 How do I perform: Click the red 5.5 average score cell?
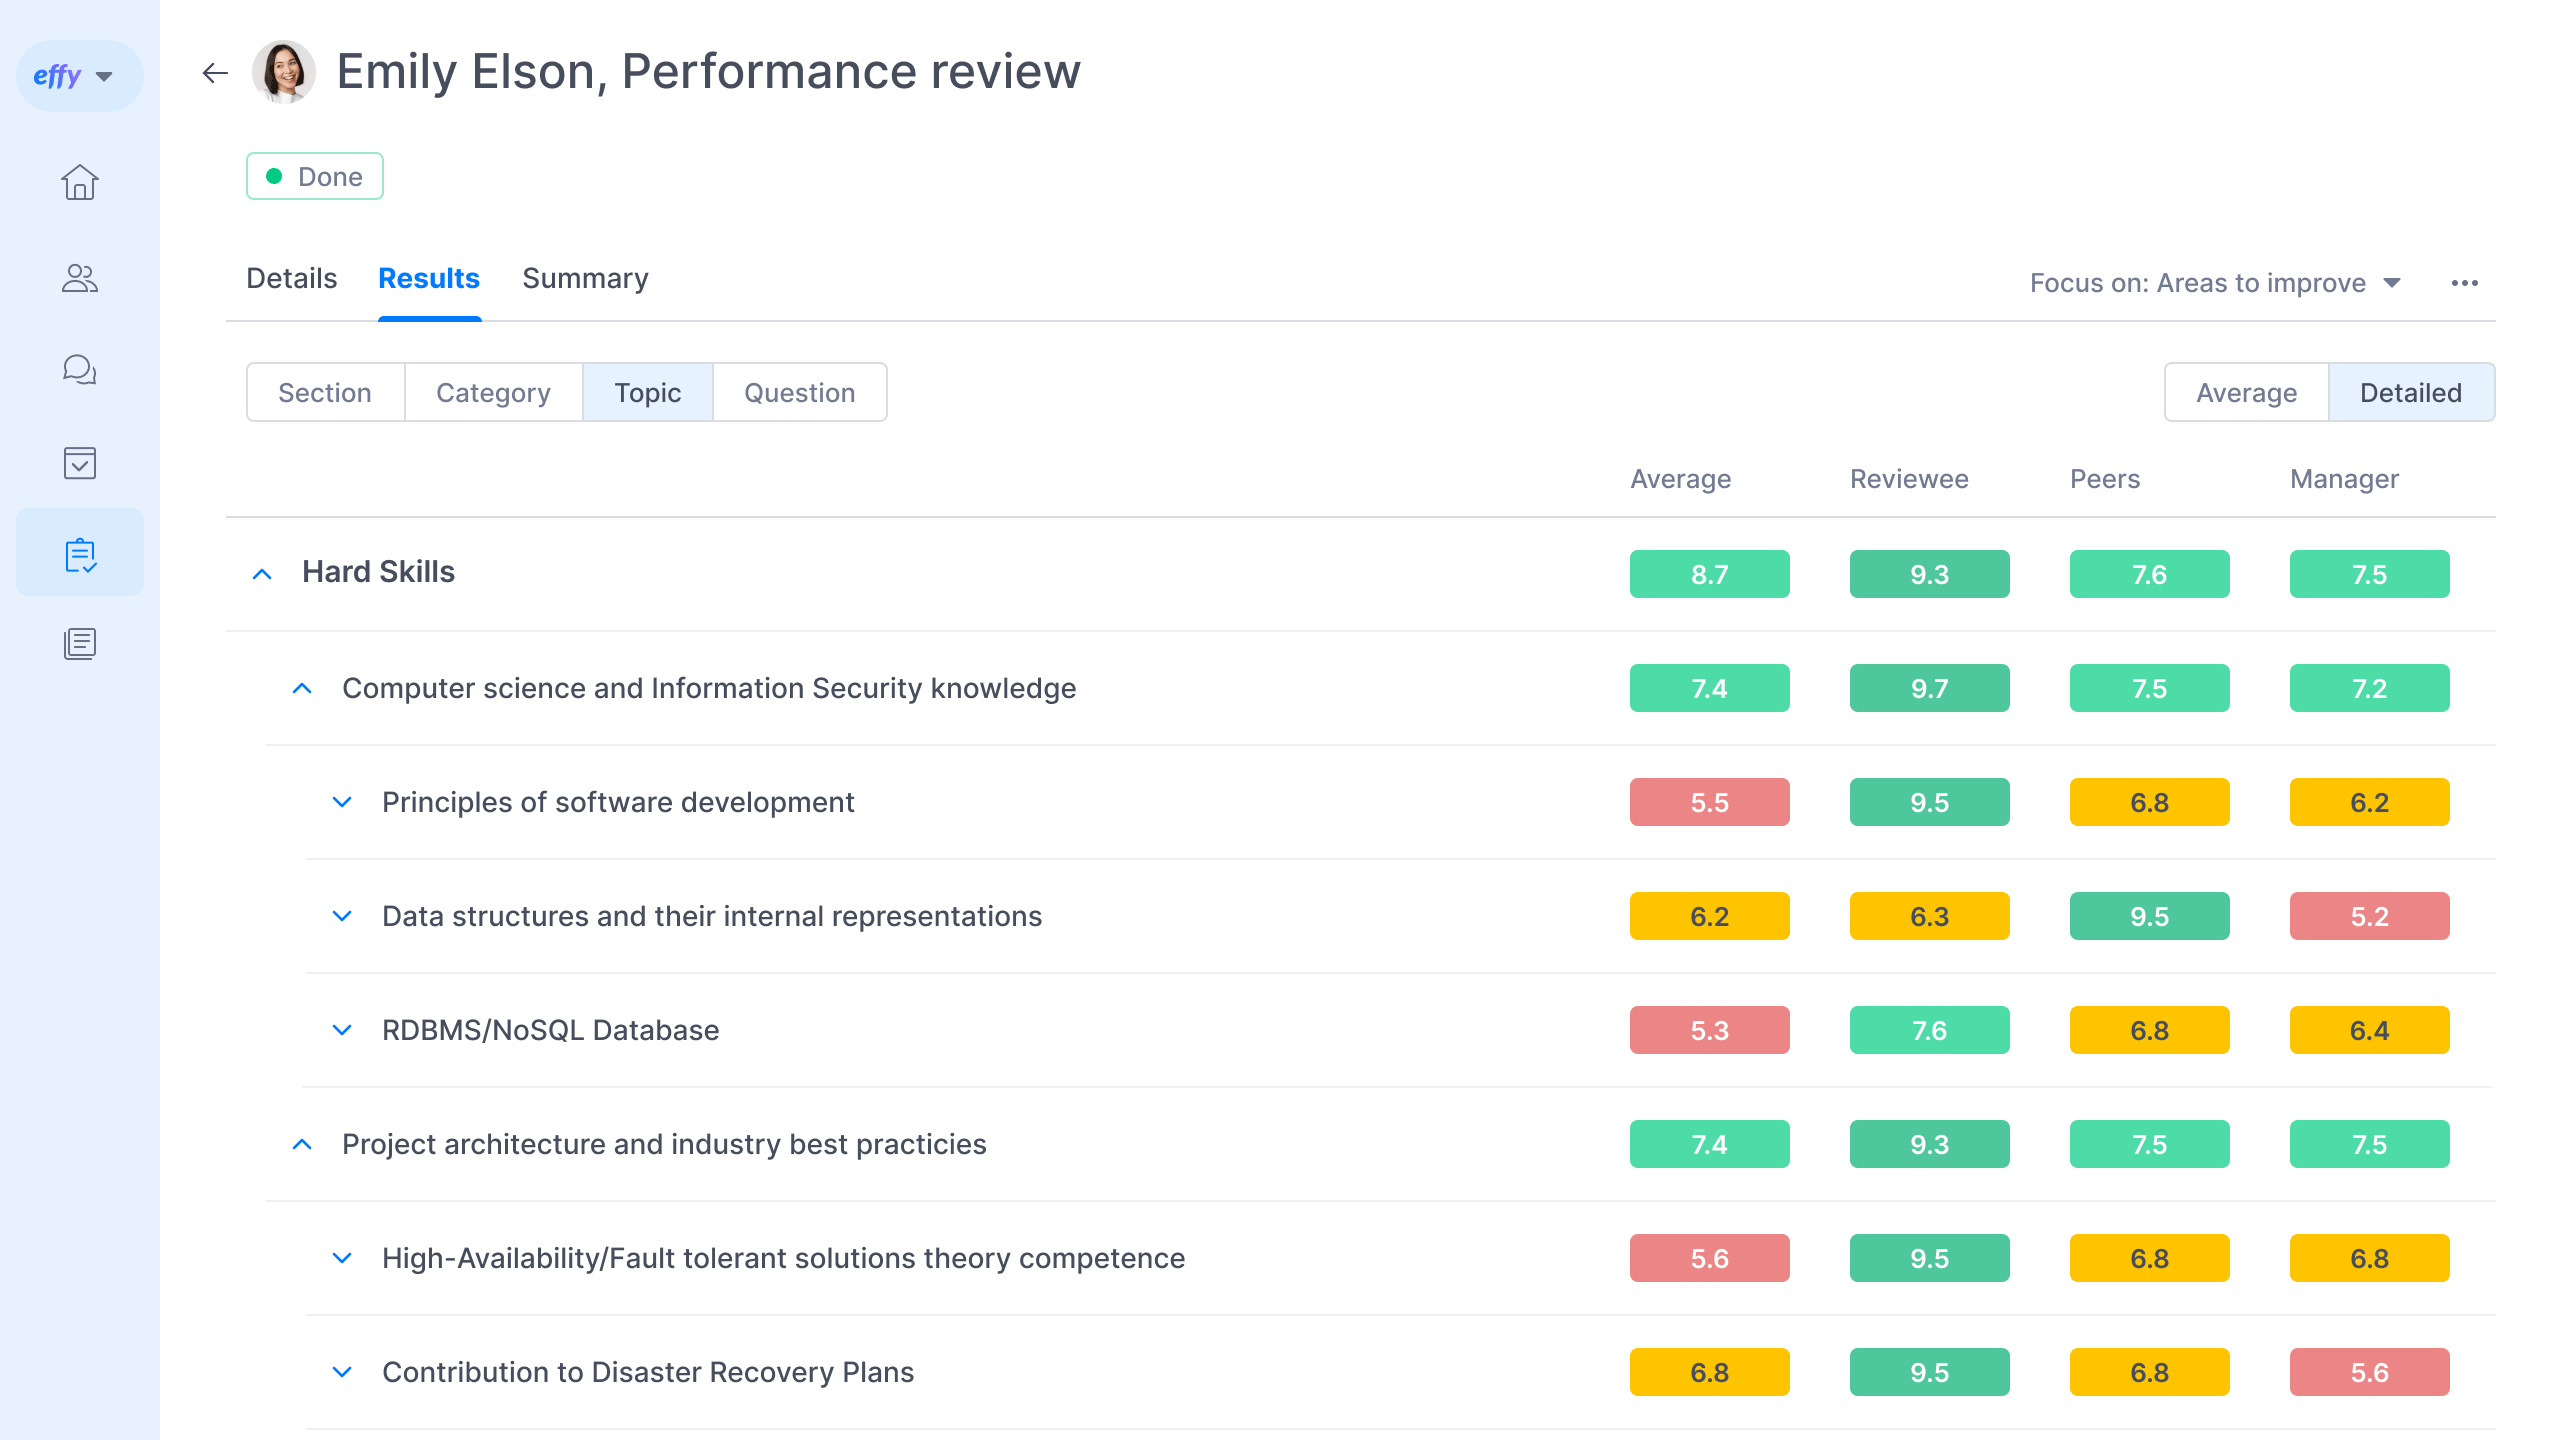1709,802
